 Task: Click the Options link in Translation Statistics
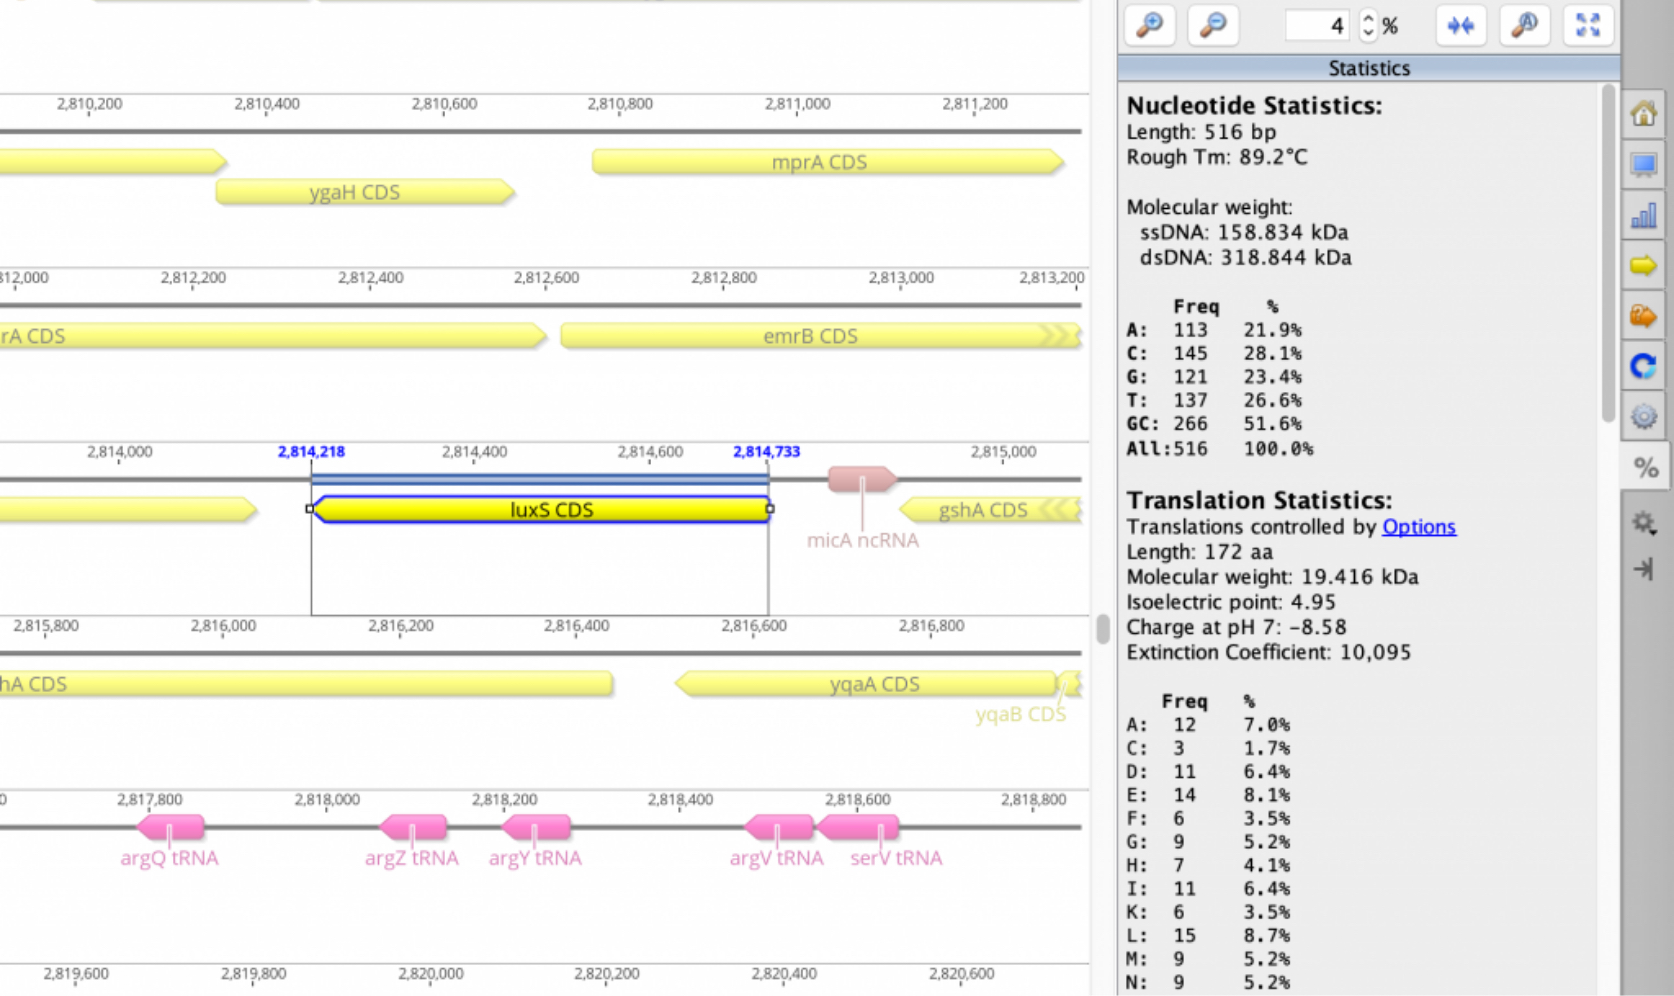1419,527
